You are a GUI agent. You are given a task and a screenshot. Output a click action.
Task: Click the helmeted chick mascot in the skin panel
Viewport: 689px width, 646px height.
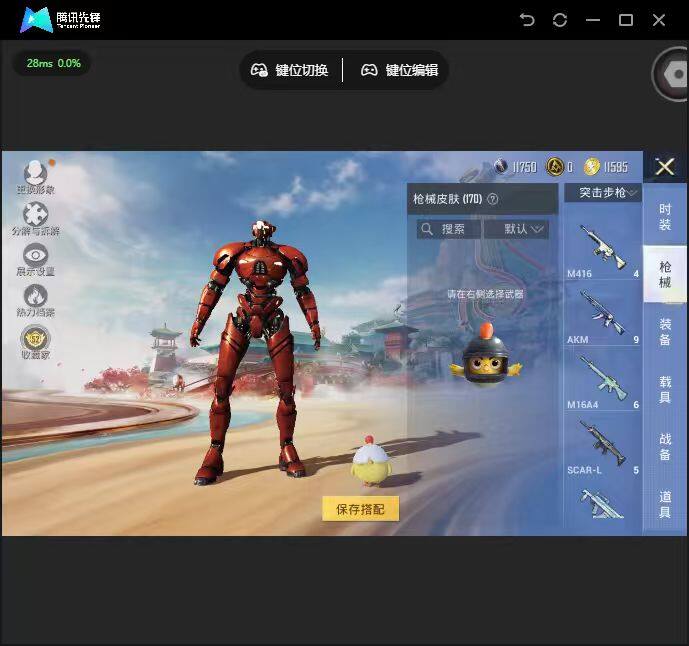click(x=486, y=356)
